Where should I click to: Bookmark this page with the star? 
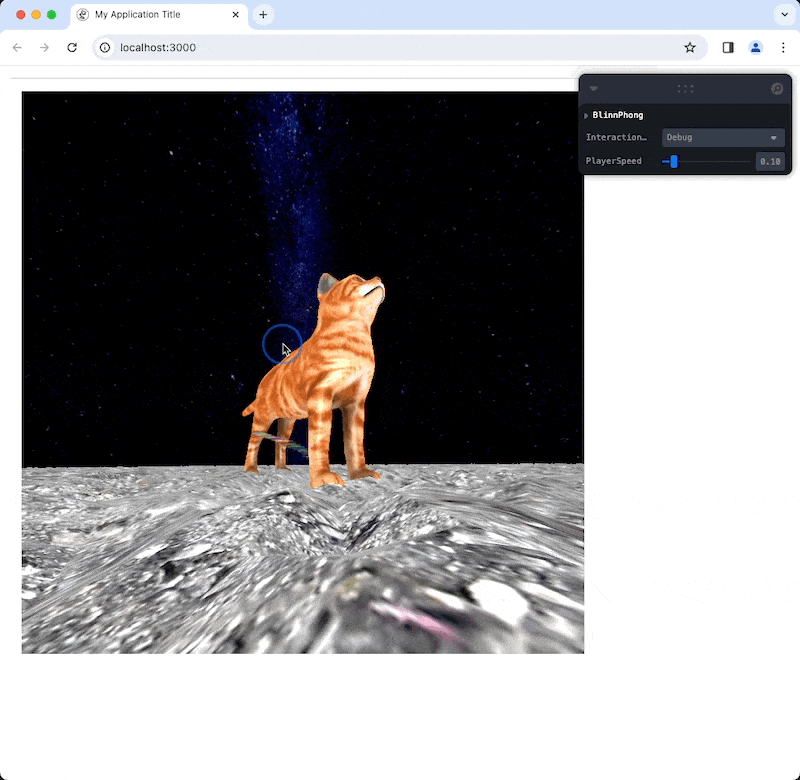(x=690, y=47)
